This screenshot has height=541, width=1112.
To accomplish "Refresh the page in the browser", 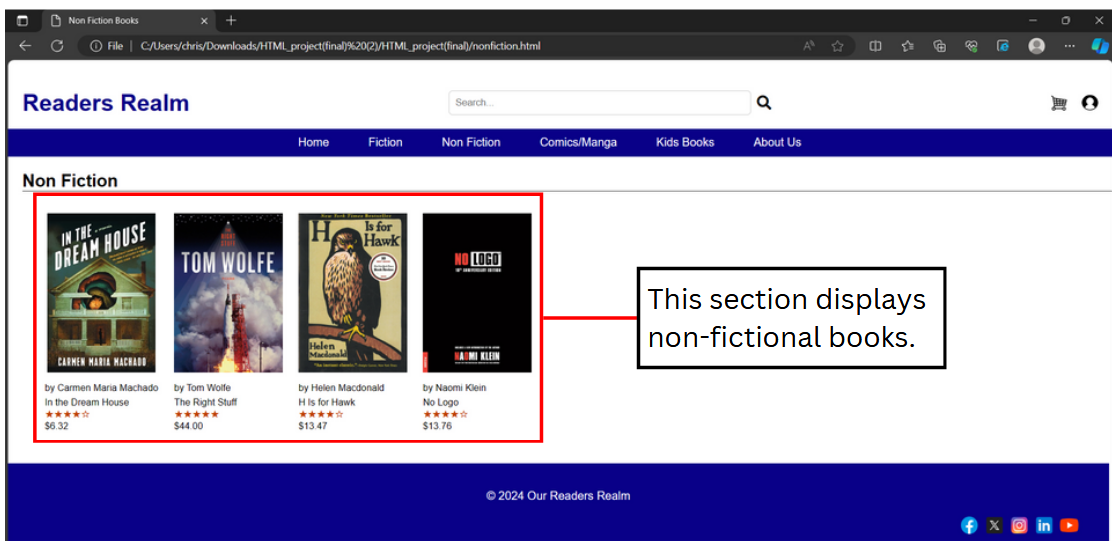I will pyautogui.click(x=58, y=46).
